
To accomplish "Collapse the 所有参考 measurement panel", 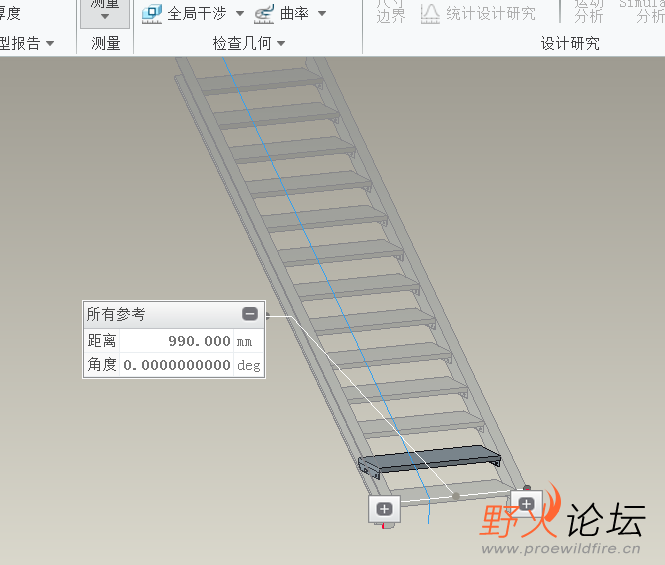I will click(x=250, y=314).
